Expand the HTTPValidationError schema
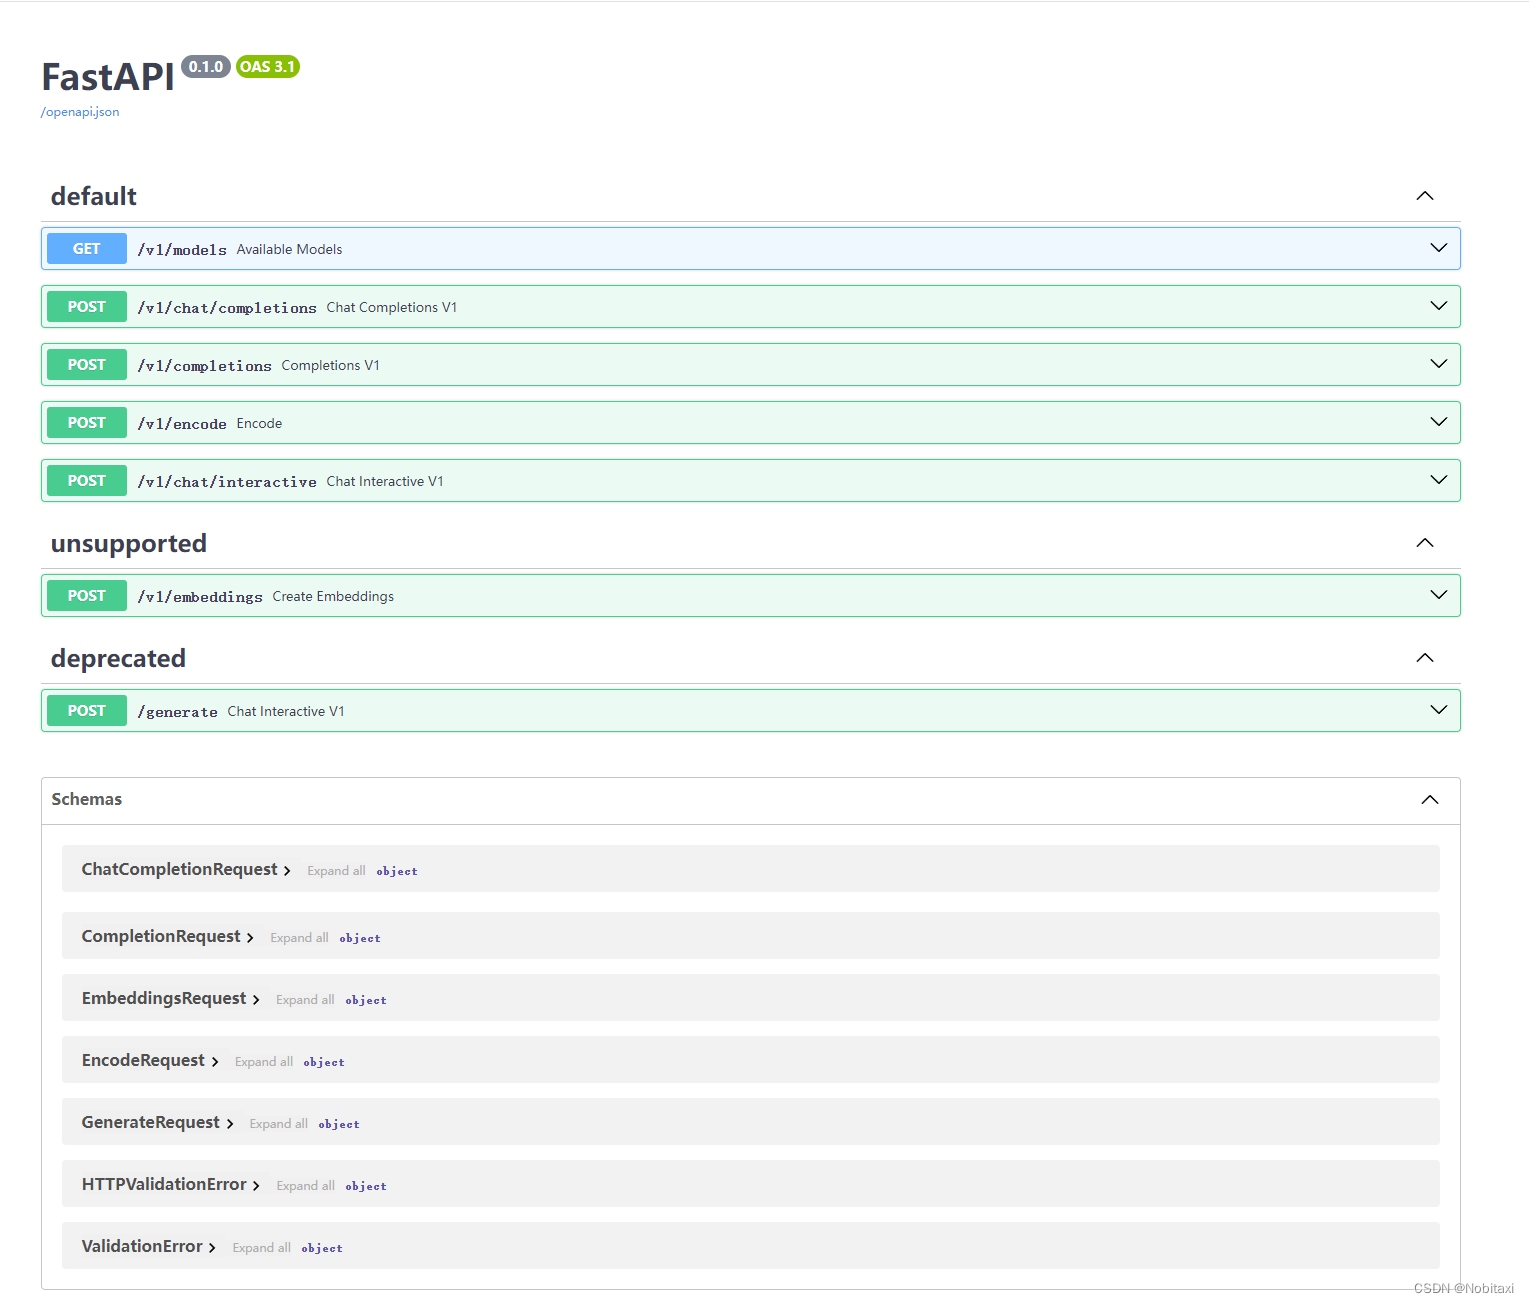This screenshot has height=1303, width=1529. click(171, 1184)
